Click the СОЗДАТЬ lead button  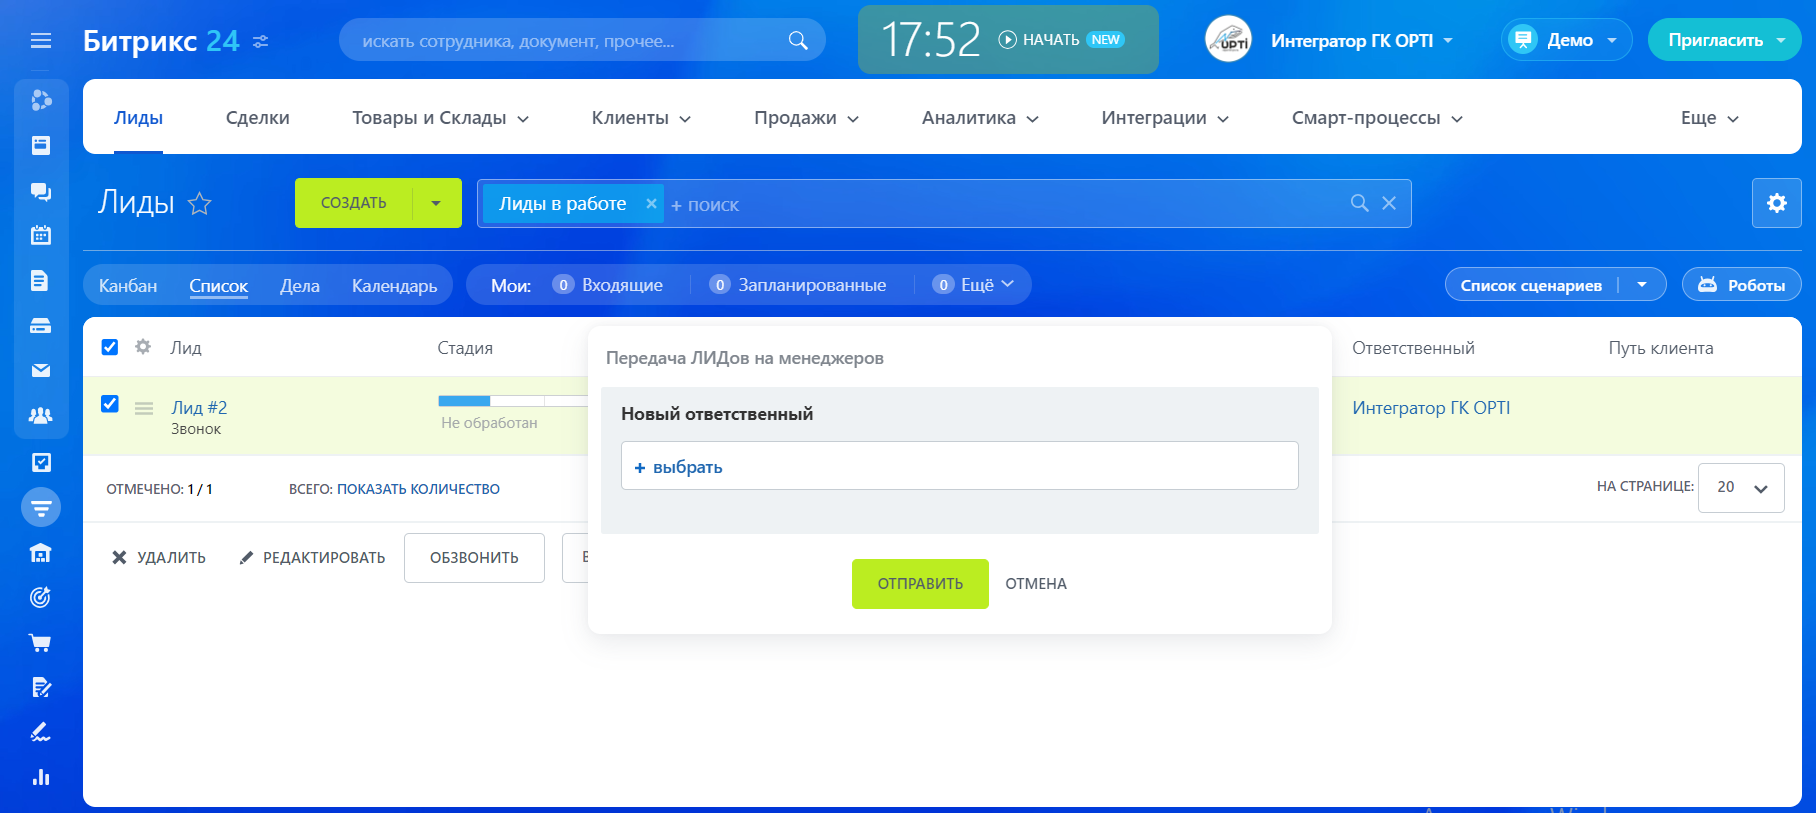[353, 203]
